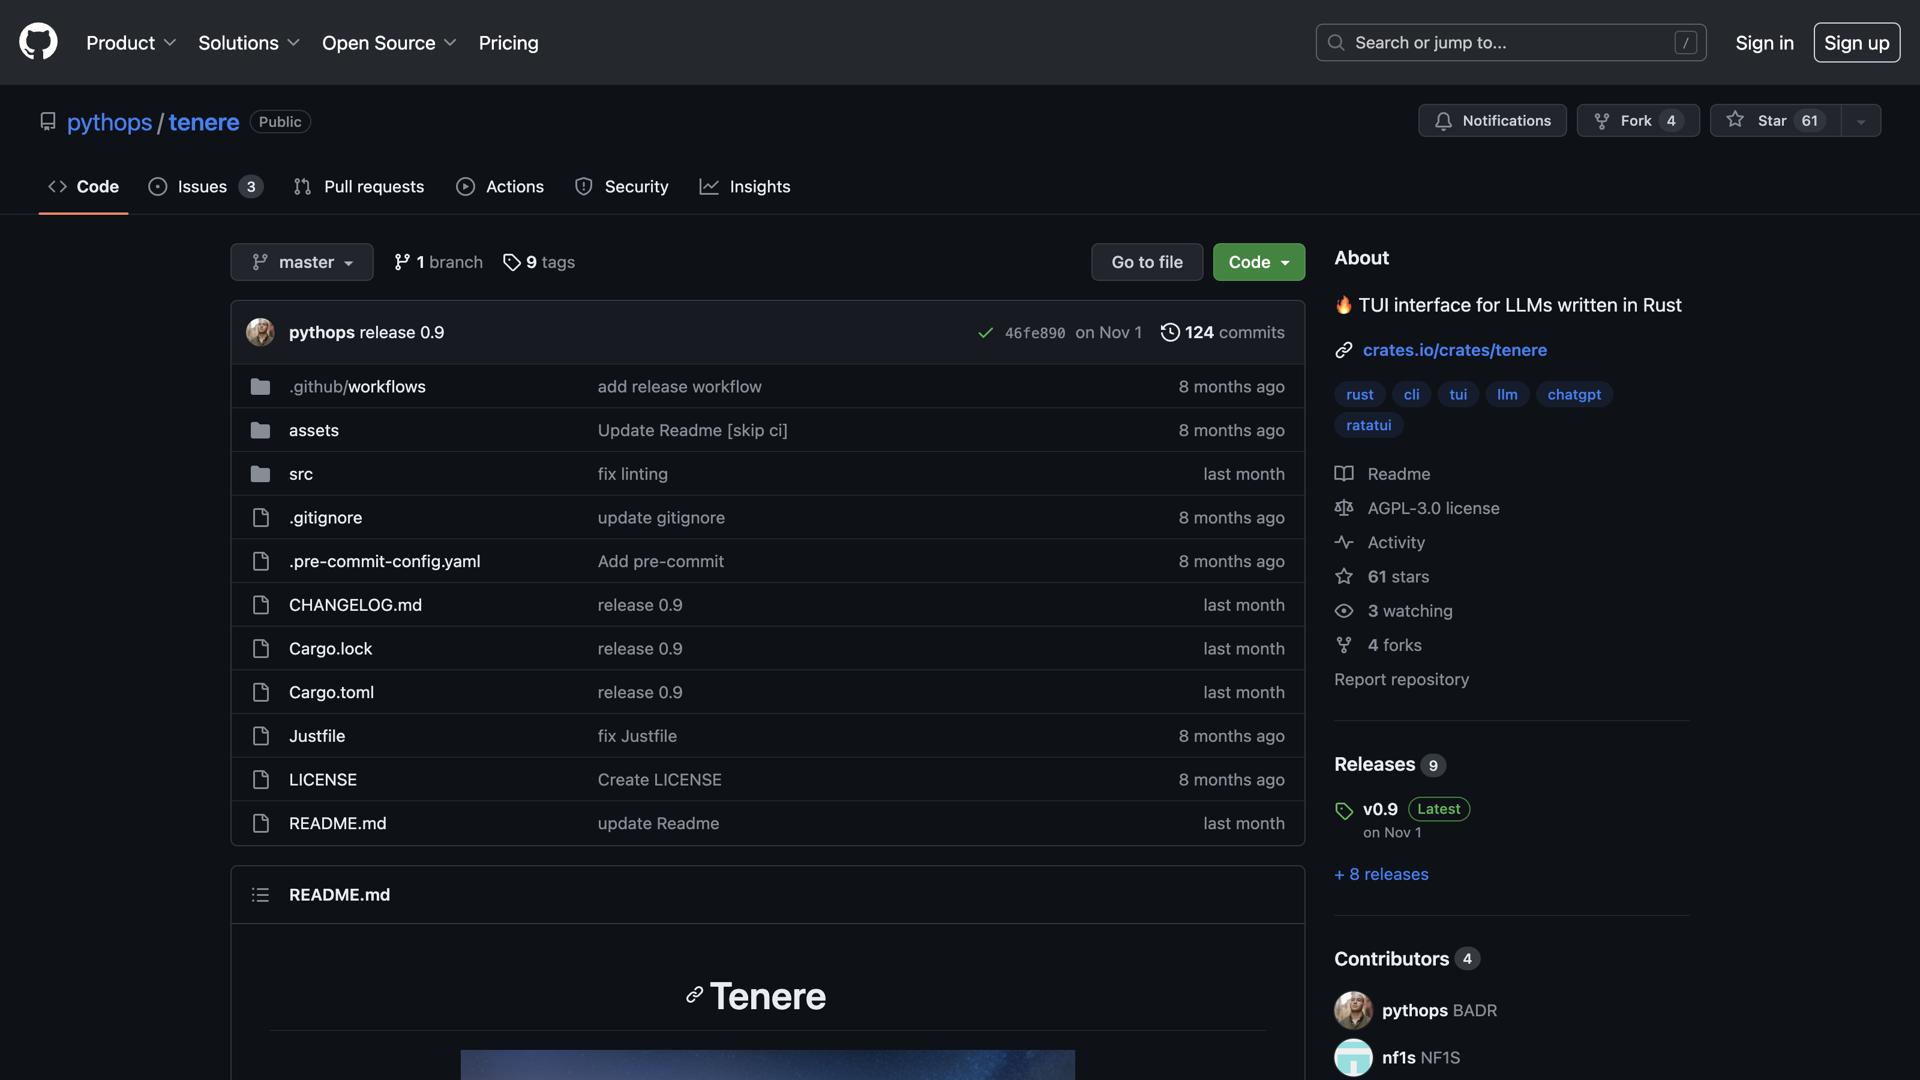
Task: Open the master branch dropdown
Action: click(301, 262)
